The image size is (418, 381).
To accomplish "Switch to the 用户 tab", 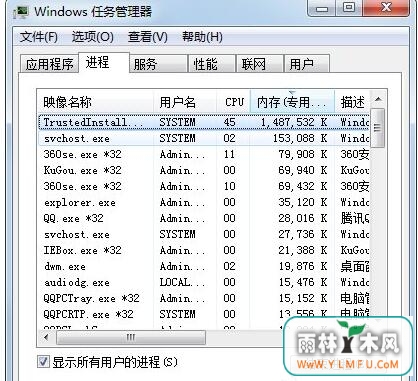I will coord(307,64).
